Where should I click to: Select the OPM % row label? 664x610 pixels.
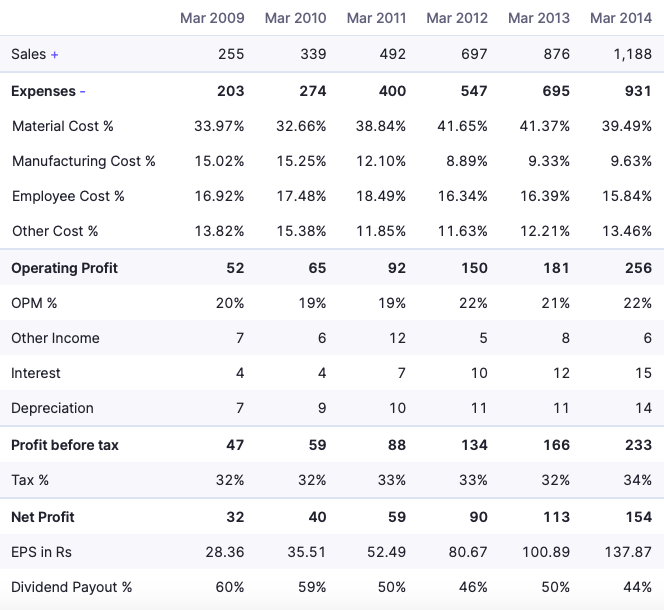click(34, 303)
